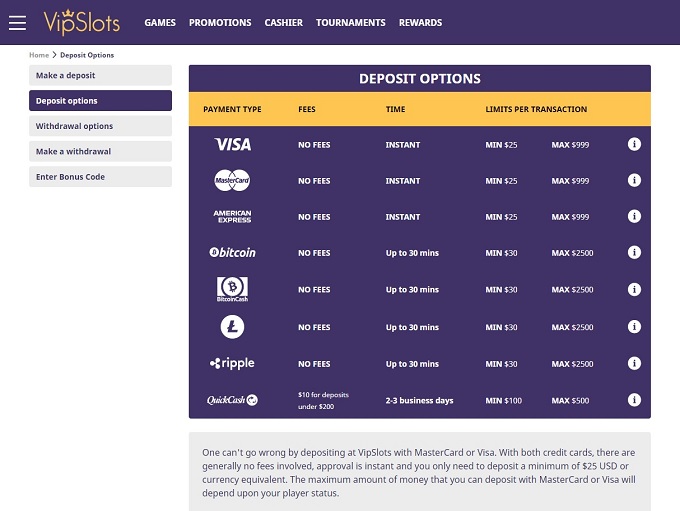
Task: Select Make a deposit in sidebar
Action: click(x=100, y=76)
